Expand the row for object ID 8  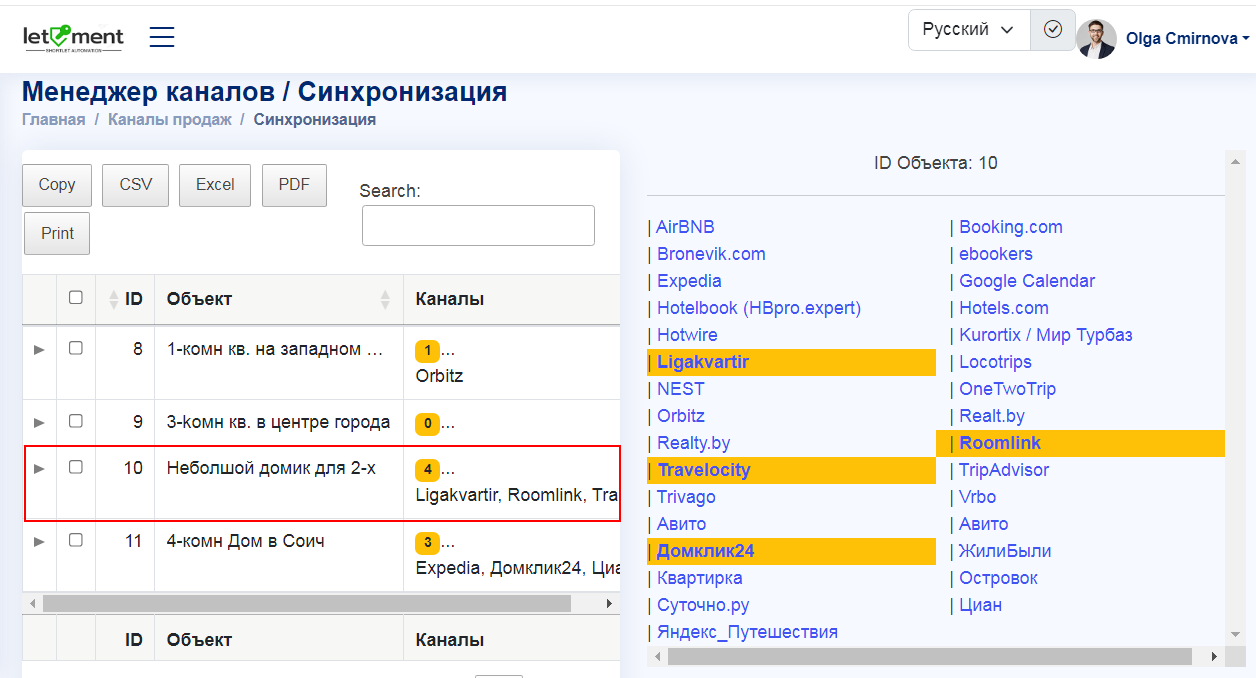(x=40, y=349)
